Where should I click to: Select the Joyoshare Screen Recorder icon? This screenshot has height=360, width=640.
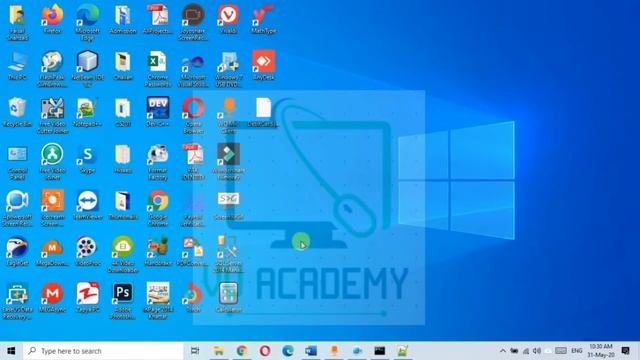coord(193,22)
